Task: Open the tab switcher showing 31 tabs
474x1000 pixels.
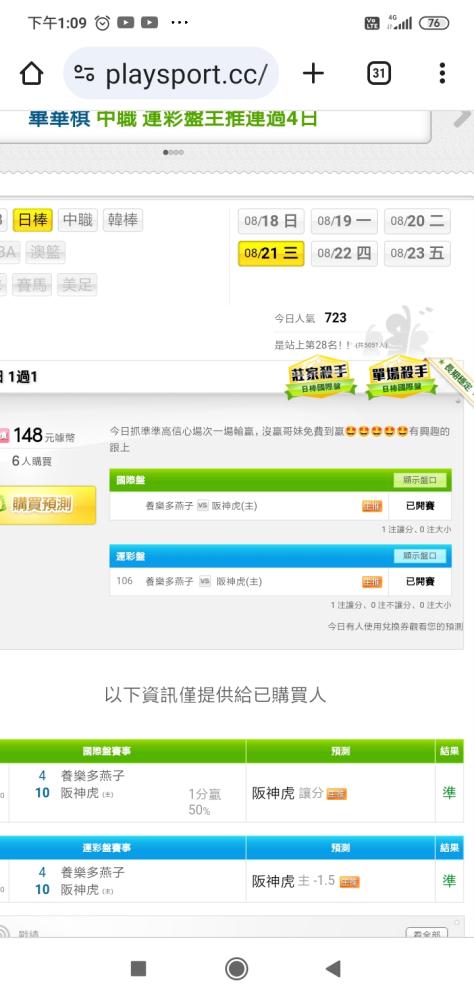Action: [x=378, y=74]
